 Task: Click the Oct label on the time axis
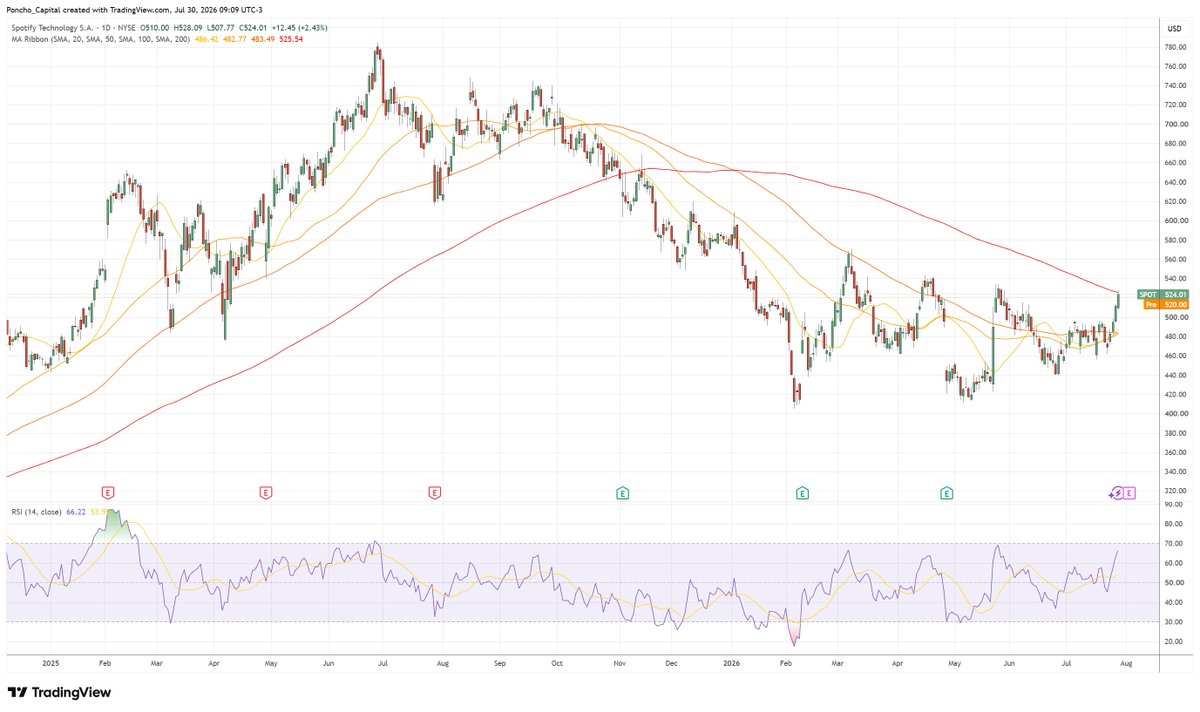(x=558, y=663)
